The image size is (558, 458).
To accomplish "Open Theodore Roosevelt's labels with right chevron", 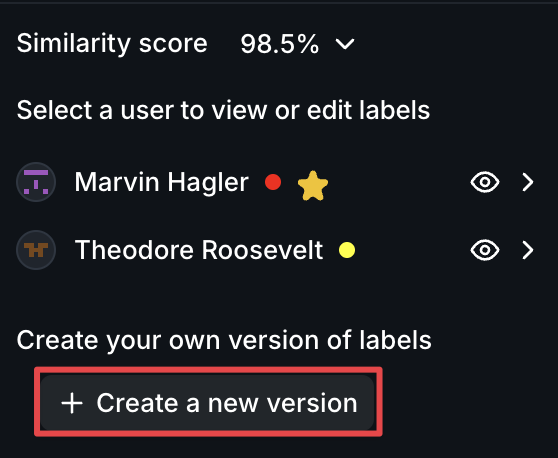I will [x=528, y=250].
